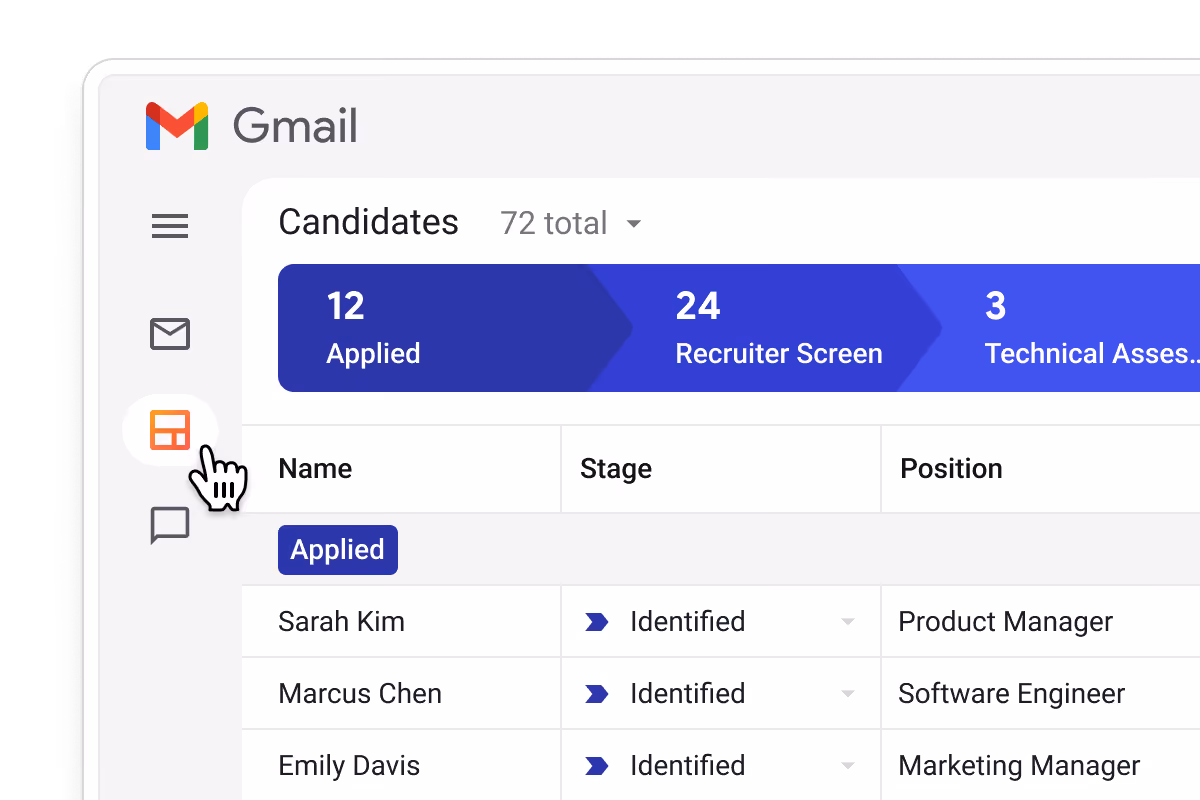This screenshot has width=1200, height=800.
Task: Click the stage arrow icon for Emily Davis
Action: click(x=597, y=766)
